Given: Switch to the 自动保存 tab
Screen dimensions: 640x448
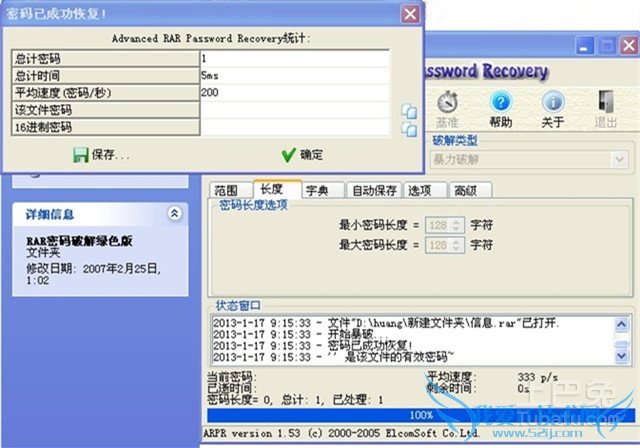Looking at the screenshot, I should click(374, 191).
